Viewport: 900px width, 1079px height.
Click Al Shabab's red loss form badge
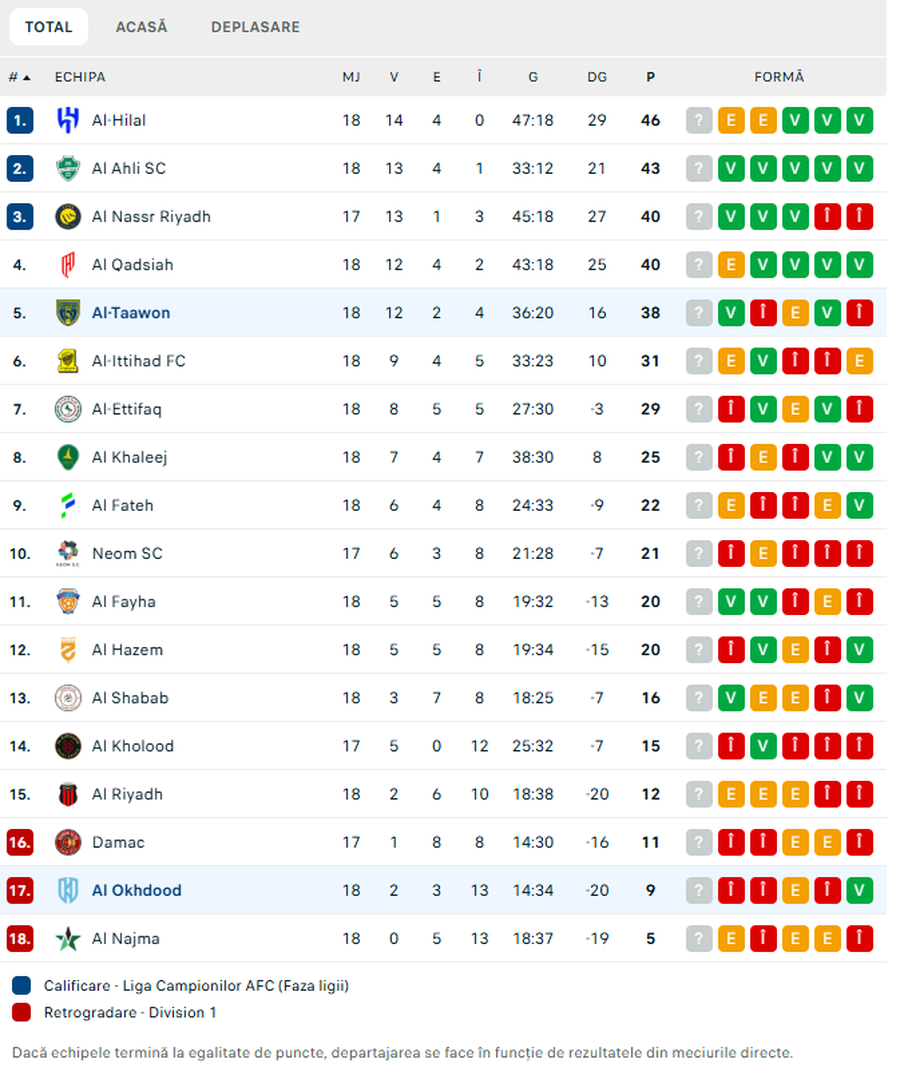[x=827, y=698]
